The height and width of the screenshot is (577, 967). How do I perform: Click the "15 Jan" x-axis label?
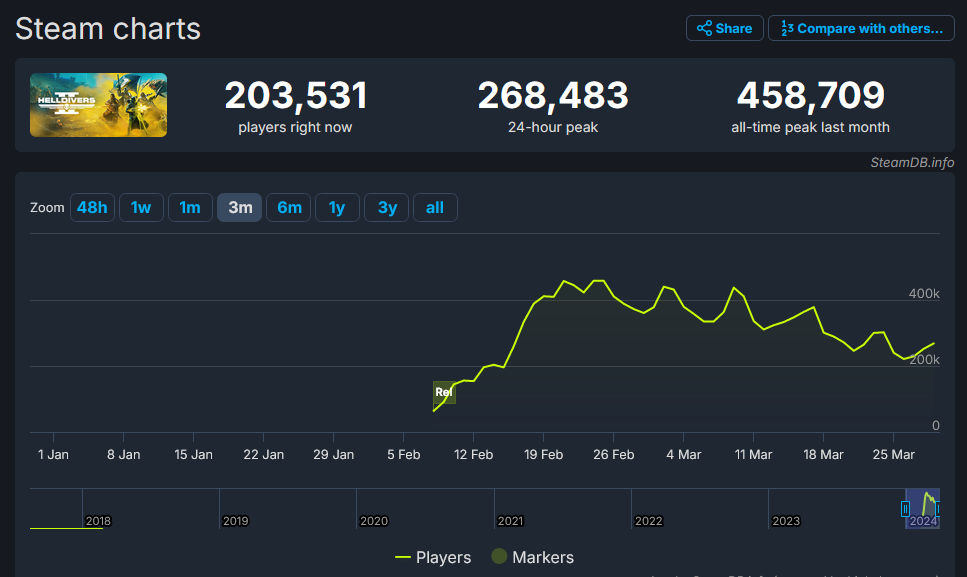coord(194,454)
